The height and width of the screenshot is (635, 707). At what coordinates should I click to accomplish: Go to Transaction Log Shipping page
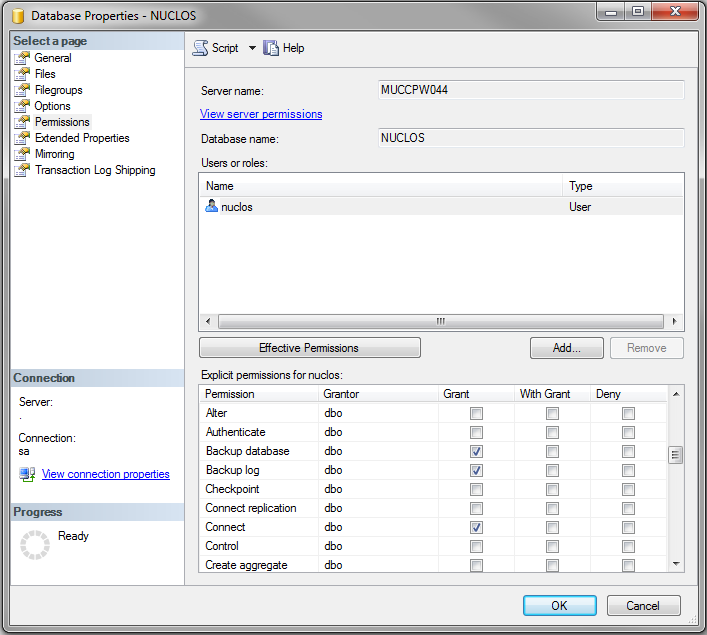[x=95, y=170]
